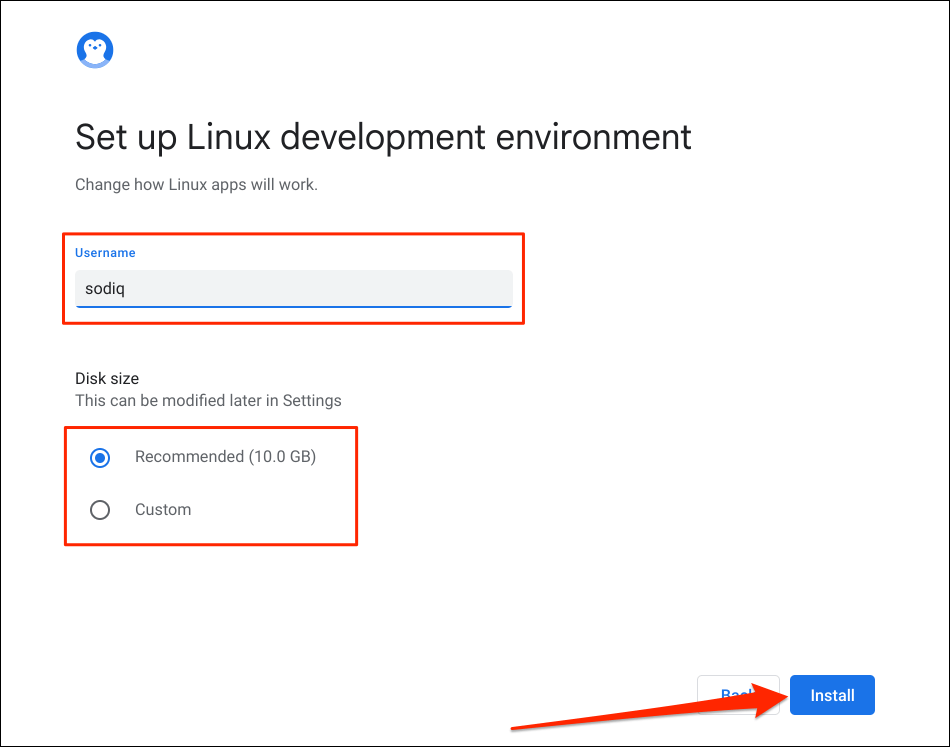Click the modified later in Settings hint text

pos(208,401)
